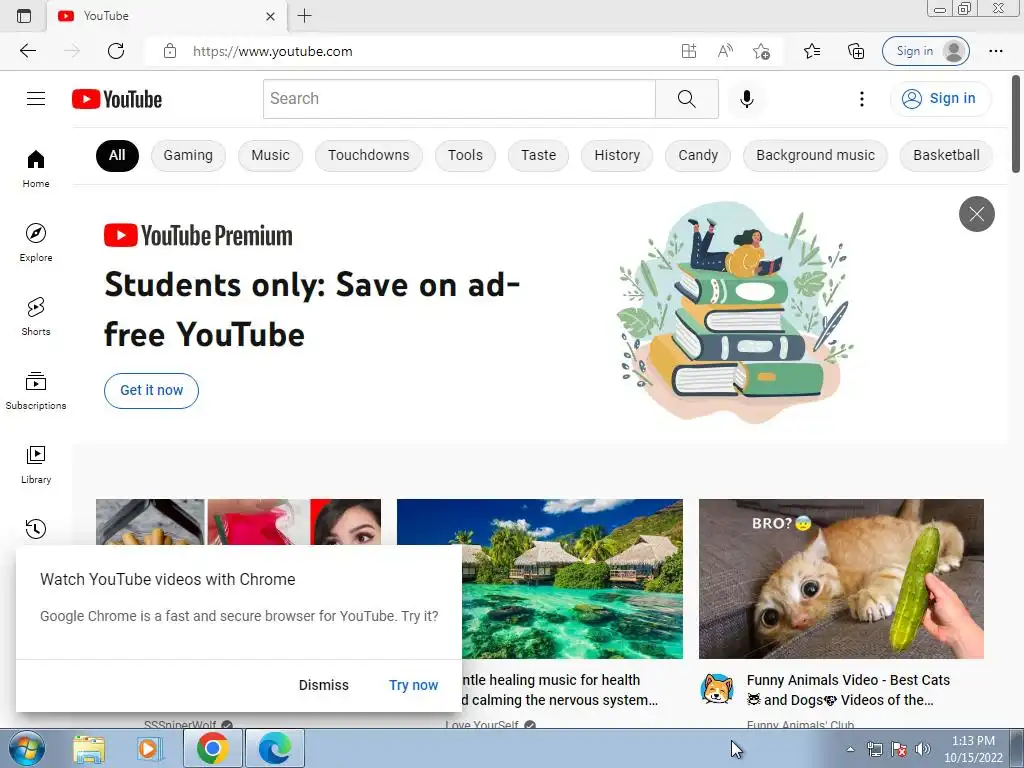Dismiss the Chrome suggestion popup
Viewport: 1024px width, 768px height.
click(x=323, y=685)
